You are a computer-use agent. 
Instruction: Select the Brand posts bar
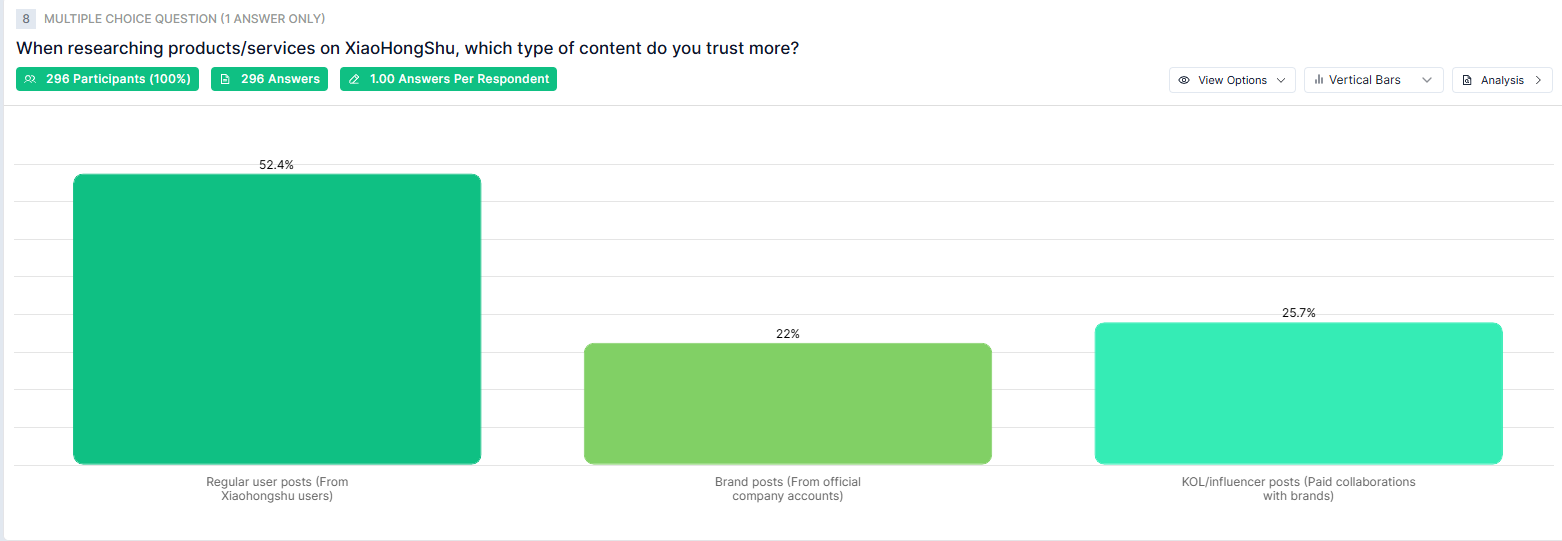point(788,403)
